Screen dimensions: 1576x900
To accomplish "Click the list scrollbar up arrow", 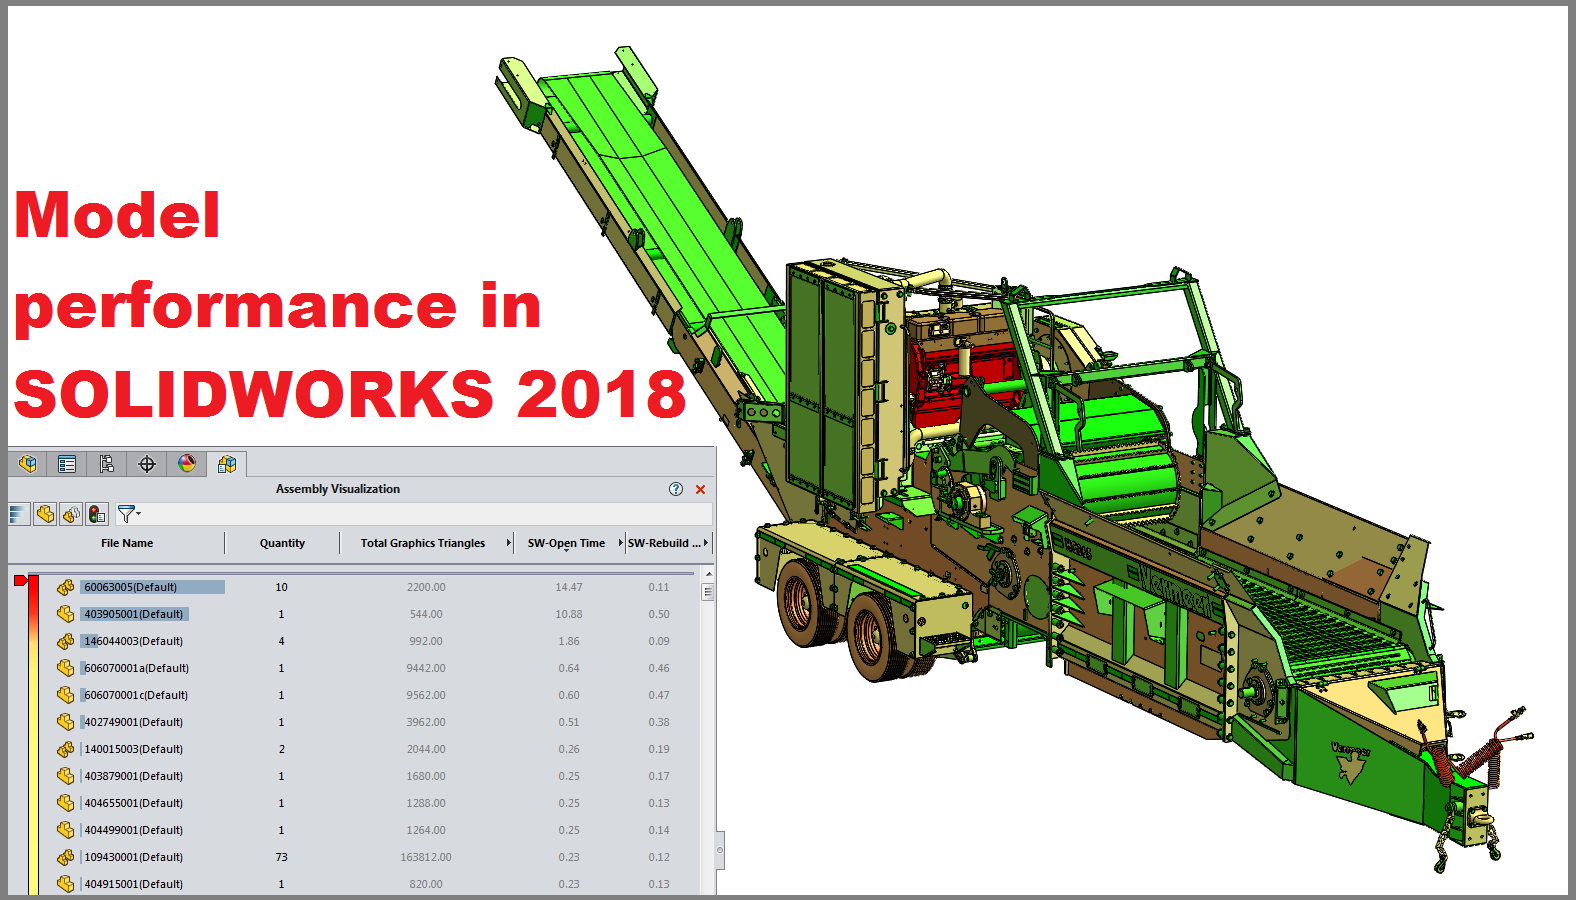I will (708, 574).
